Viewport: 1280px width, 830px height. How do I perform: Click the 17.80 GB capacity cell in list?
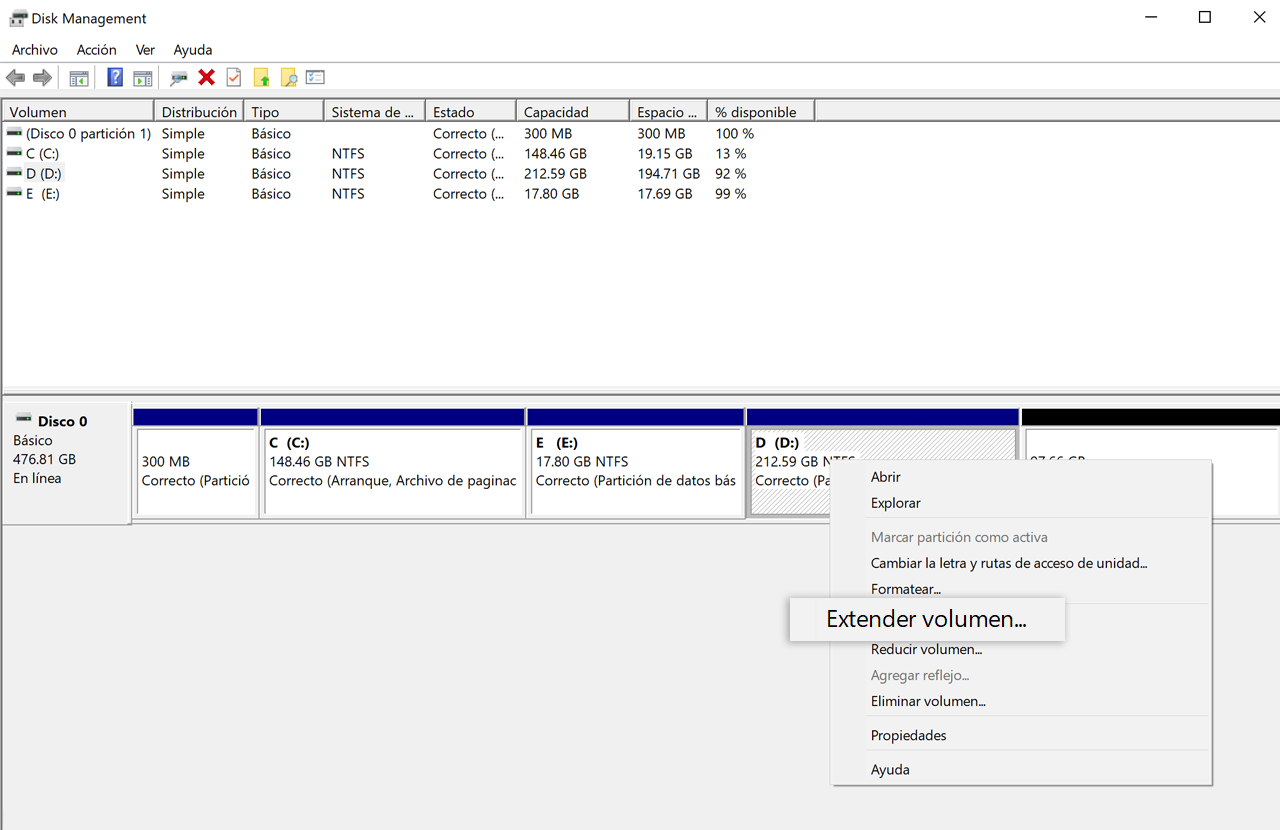pos(551,193)
